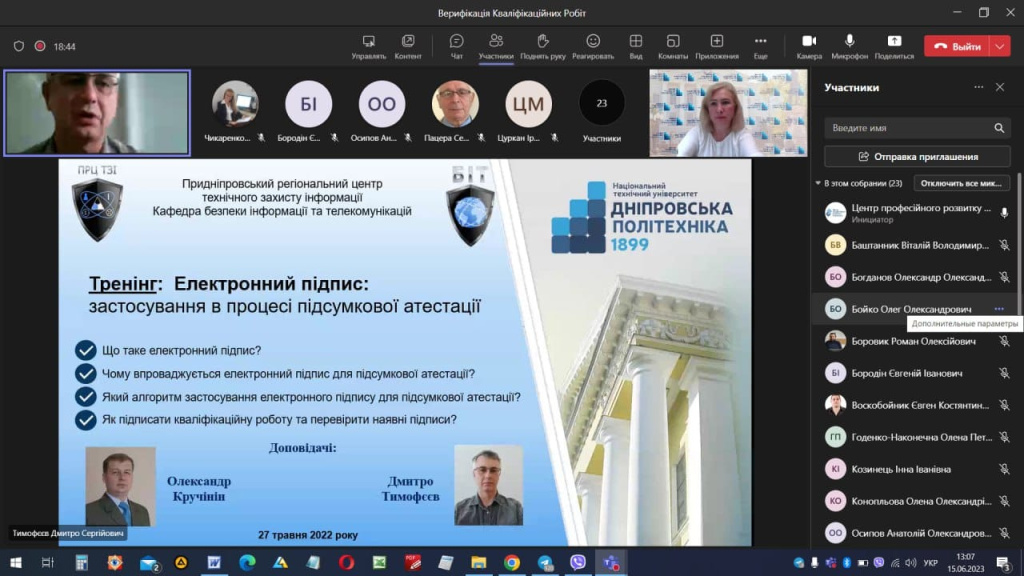
Task: Open Task View on taskbar
Action: (x=48, y=562)
